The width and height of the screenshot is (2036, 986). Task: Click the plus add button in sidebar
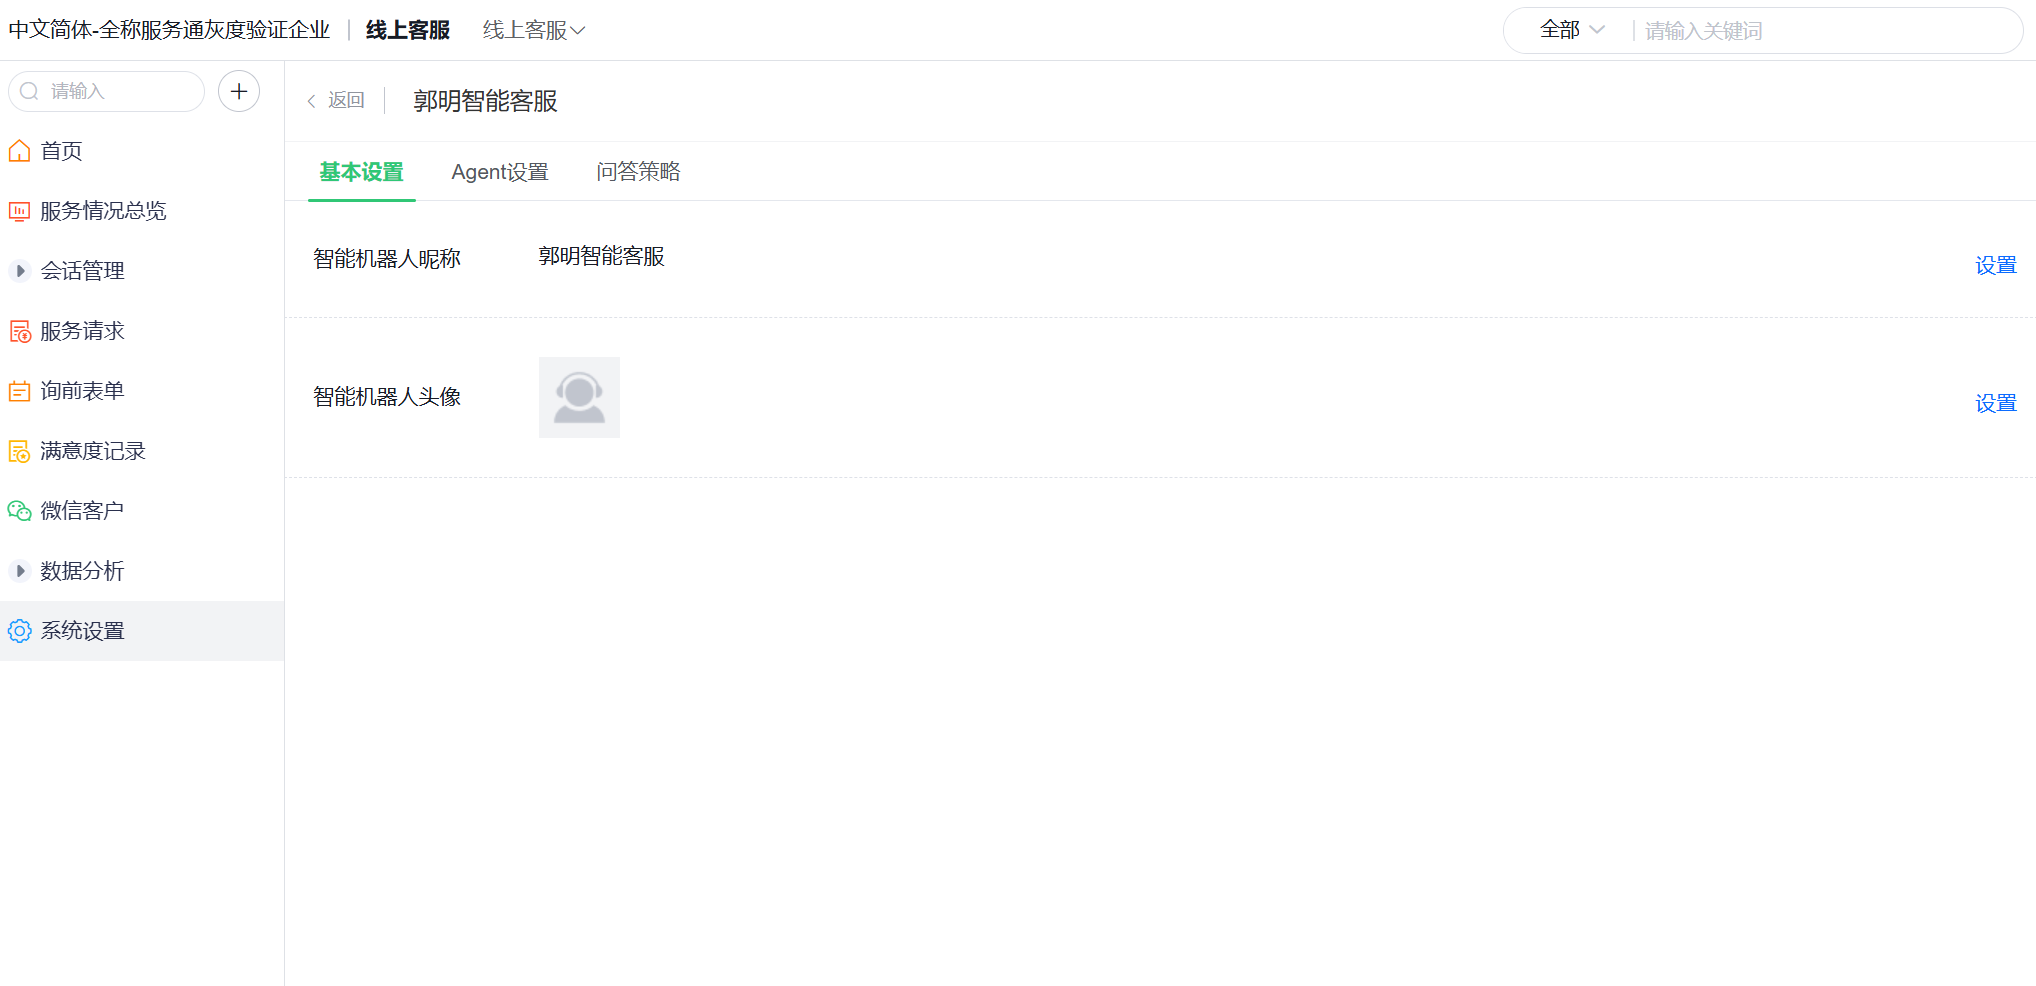click(x=239, y=91)
